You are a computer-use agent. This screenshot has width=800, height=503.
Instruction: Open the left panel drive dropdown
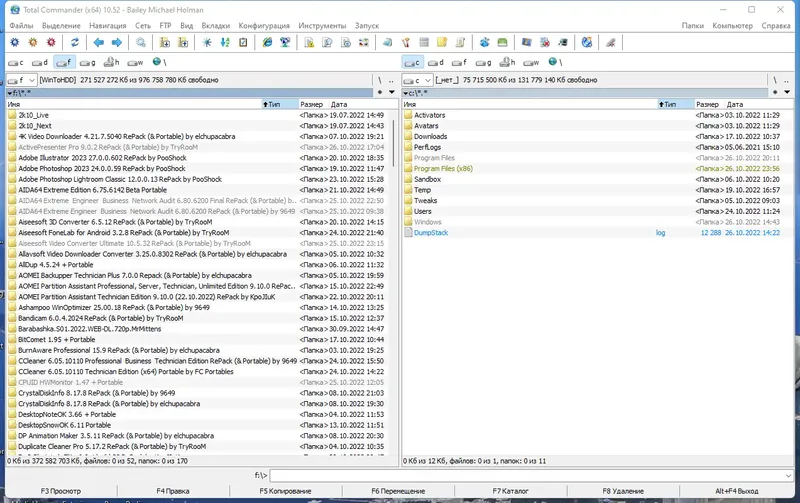[x=32, y=80]
